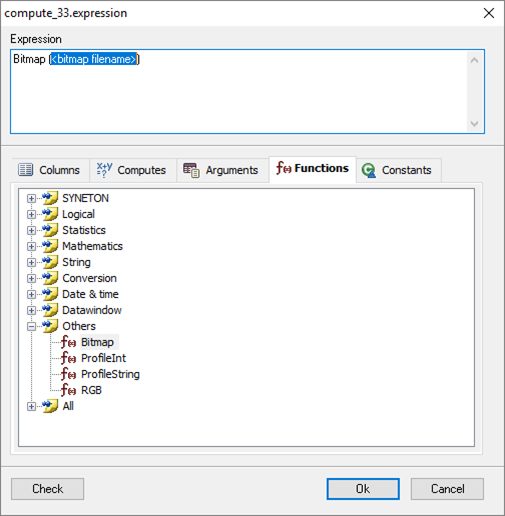The width and height of the screenshot is (505, 516).
Task: Expand the Statistics node
Action: click(x=31, y=230)
